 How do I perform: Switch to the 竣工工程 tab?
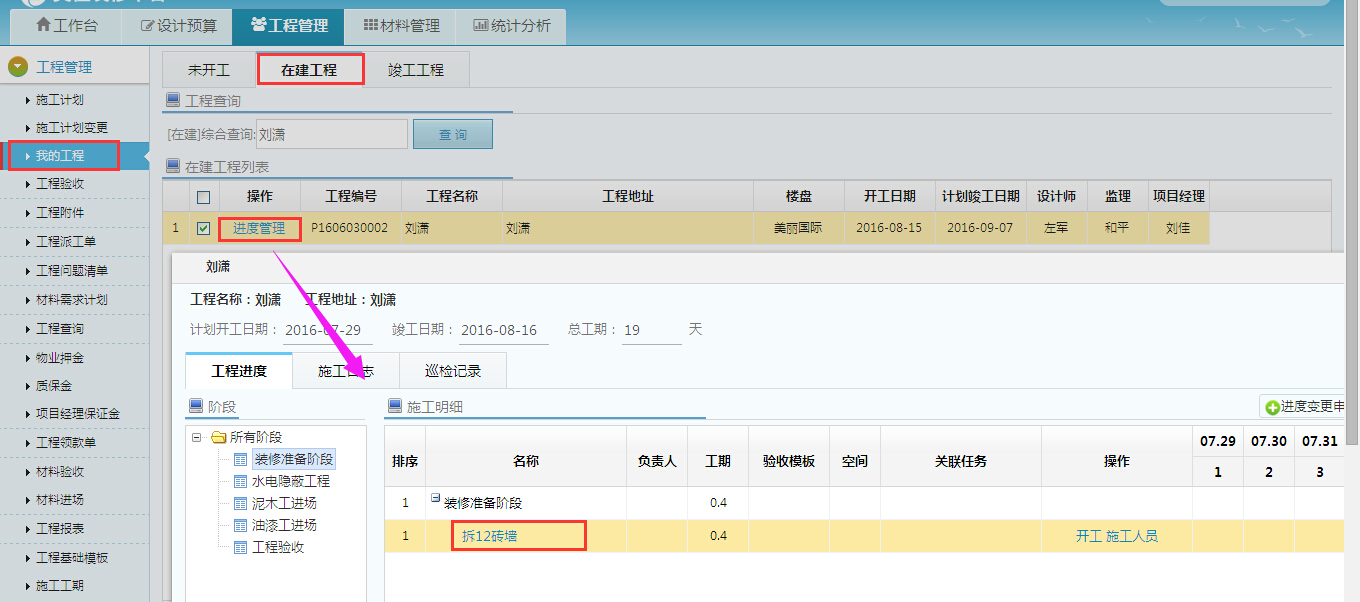415,70
